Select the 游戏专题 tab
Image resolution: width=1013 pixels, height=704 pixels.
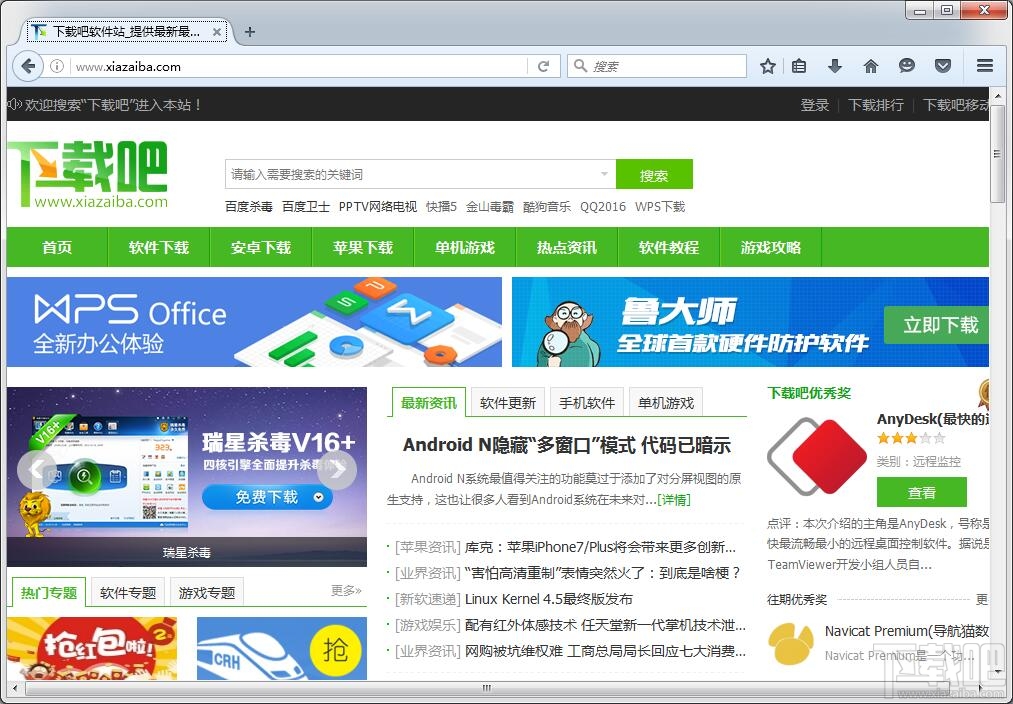(207, 592)
